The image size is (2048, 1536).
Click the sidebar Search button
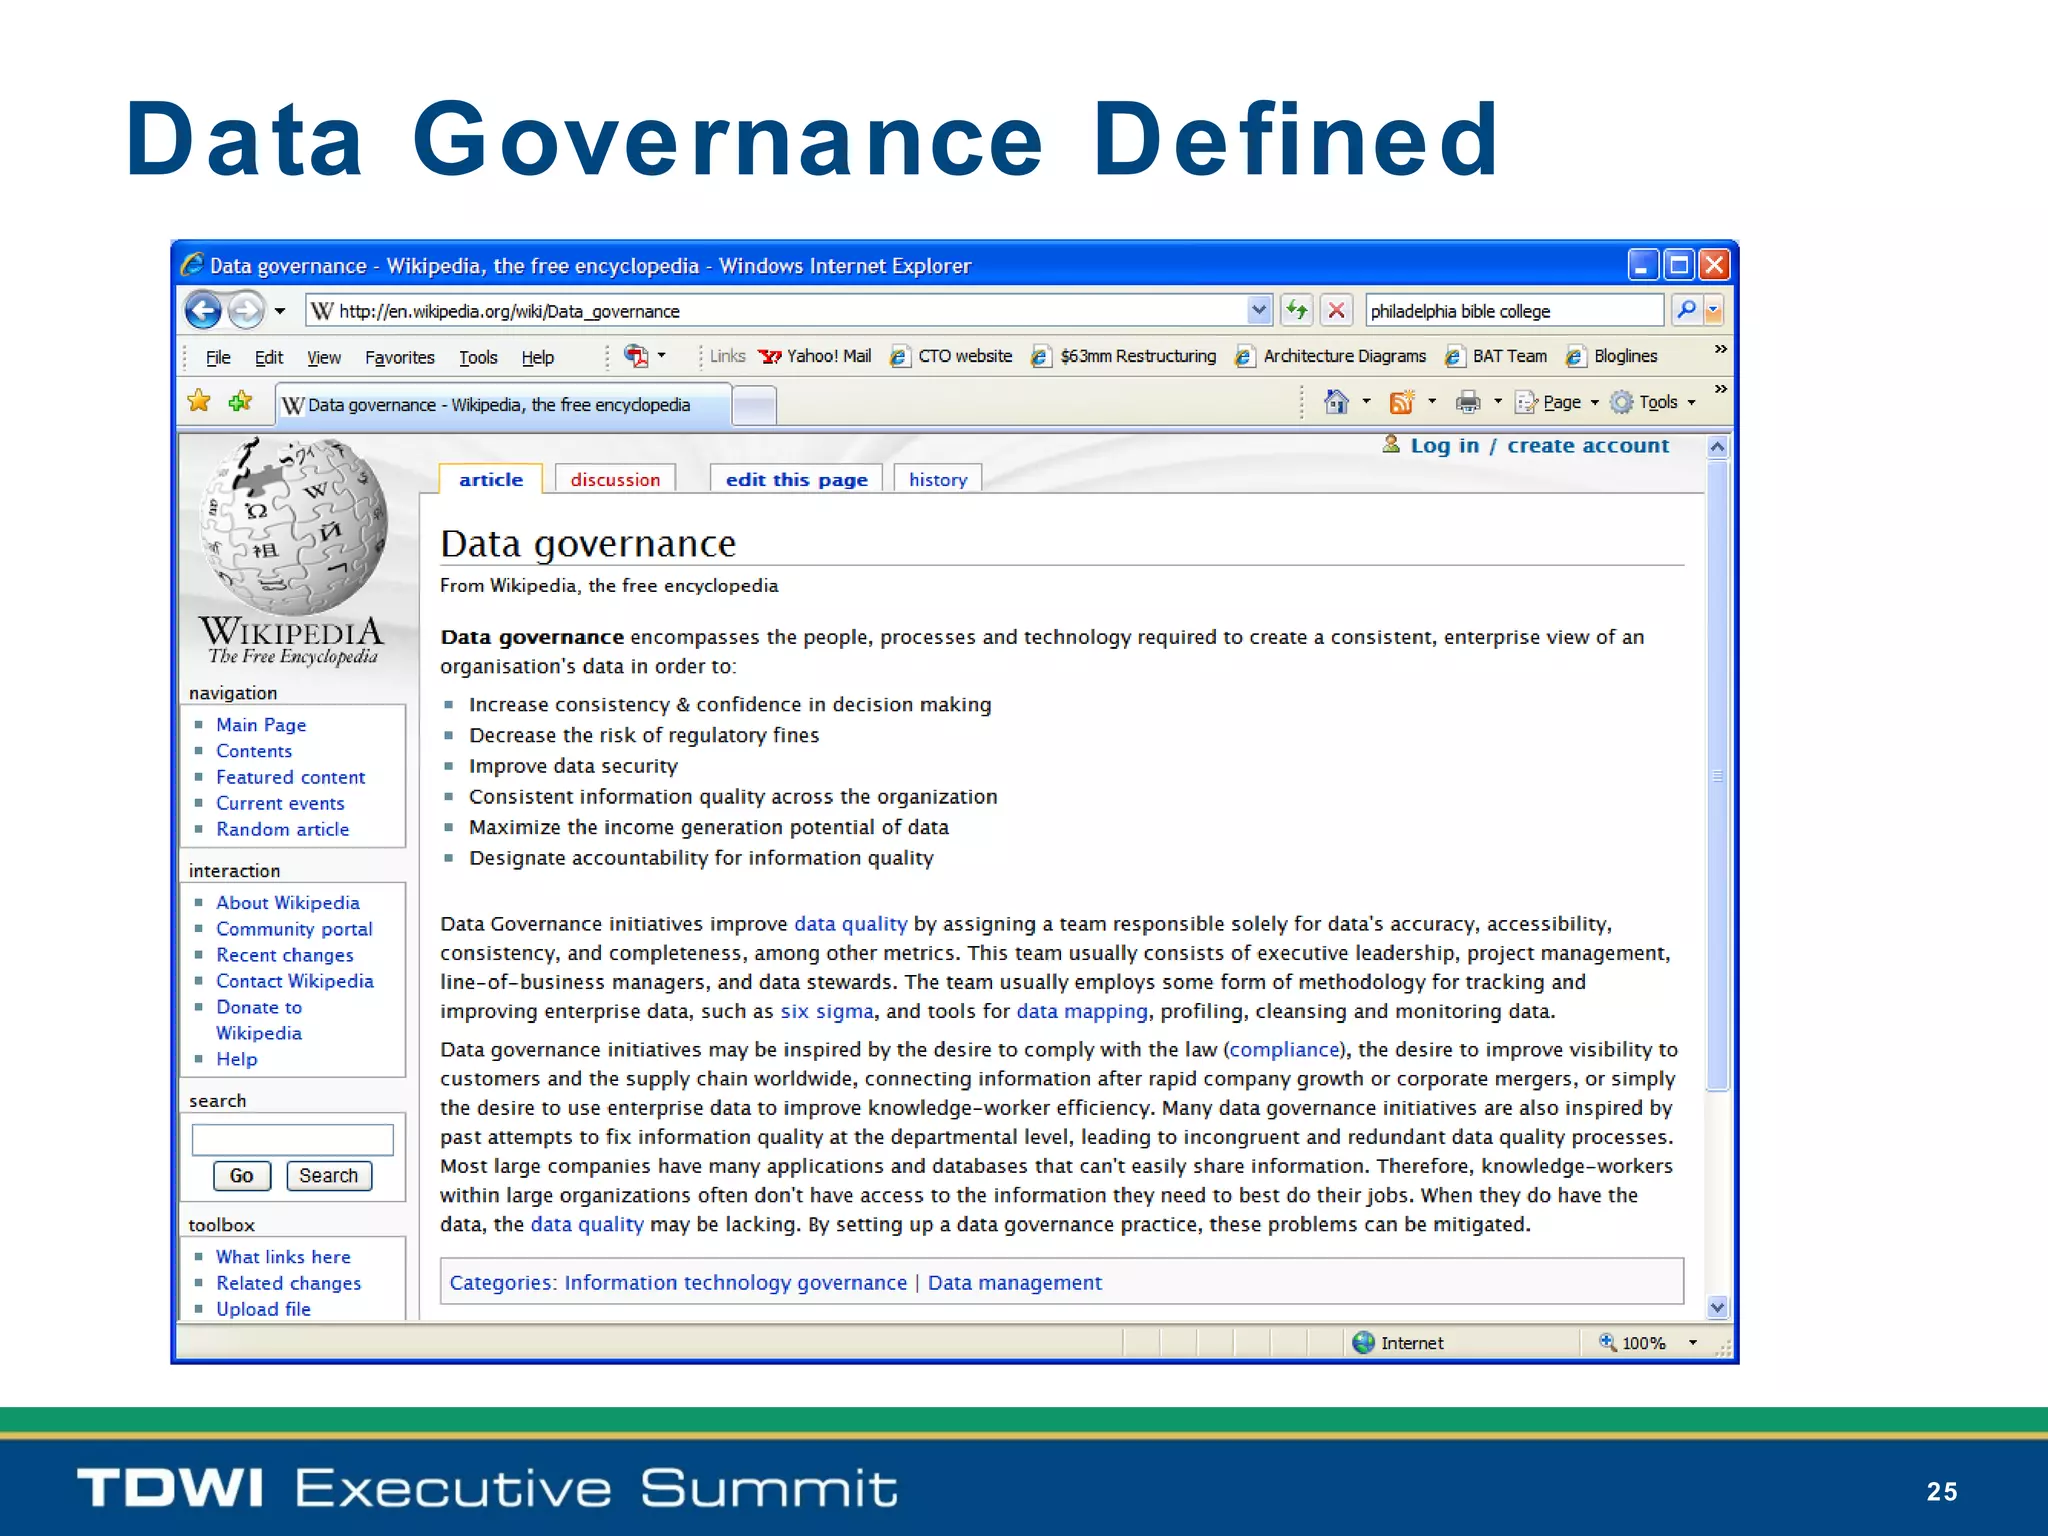click(x=329, y=1176)
